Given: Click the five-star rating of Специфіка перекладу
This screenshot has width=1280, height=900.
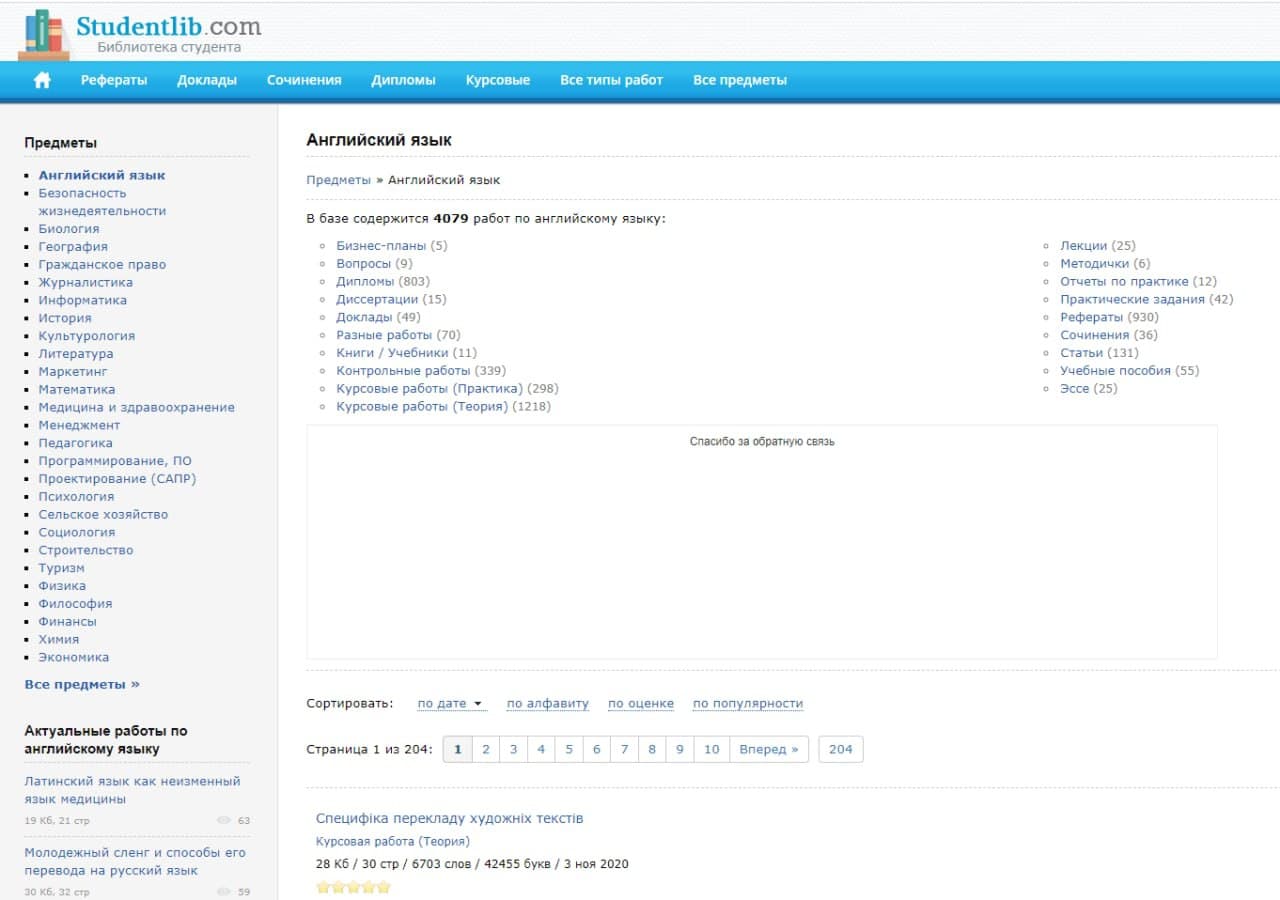Looking at the screenshot, I should pyautogui.click(x=353, y=887).
